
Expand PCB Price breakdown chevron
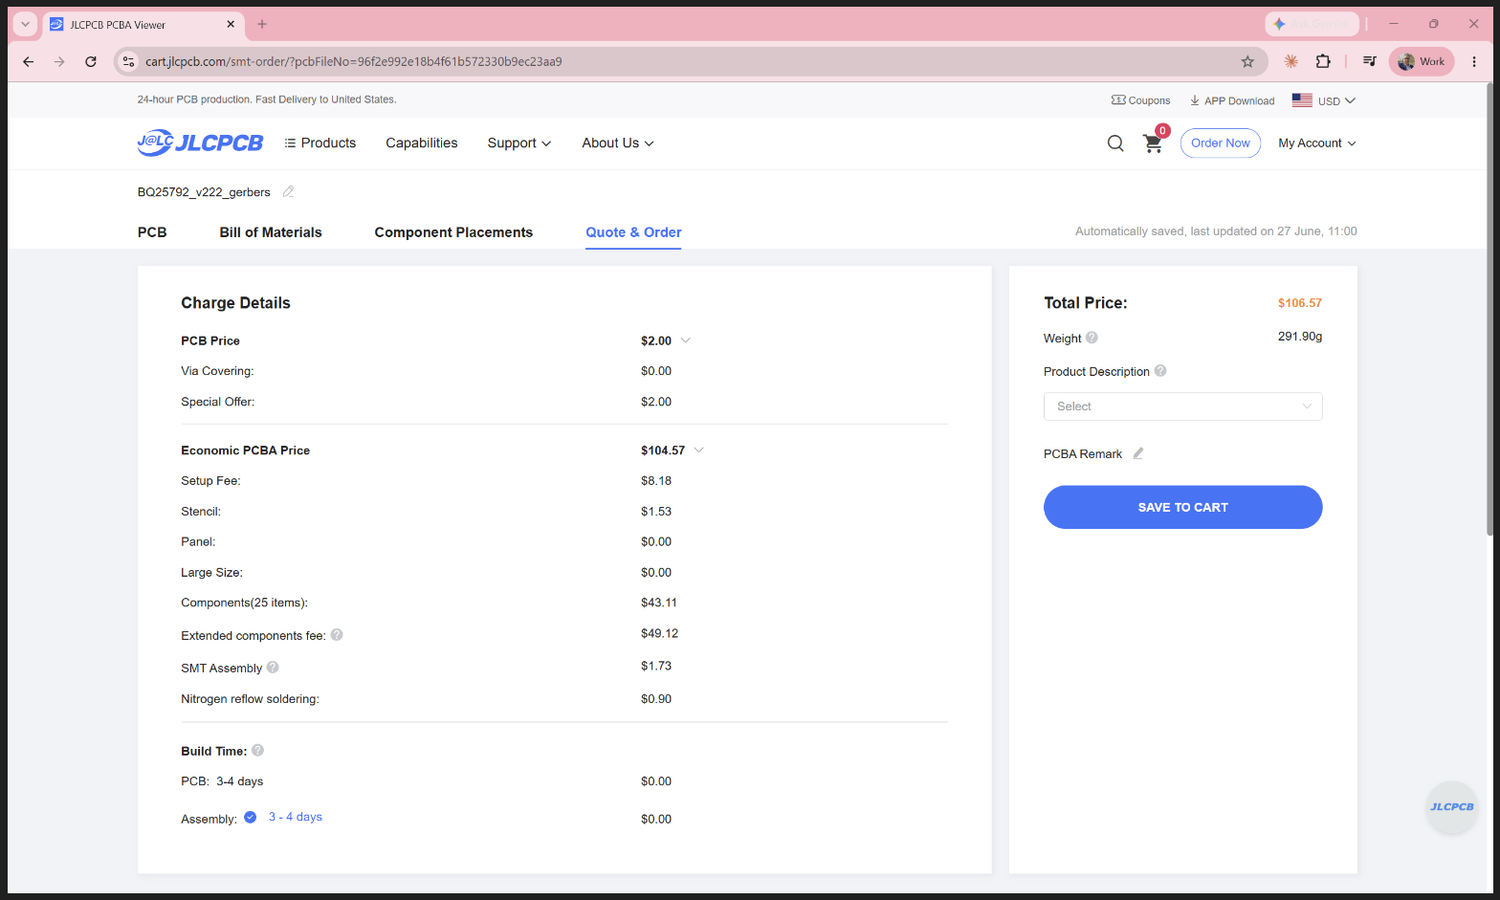pos(686,340)
